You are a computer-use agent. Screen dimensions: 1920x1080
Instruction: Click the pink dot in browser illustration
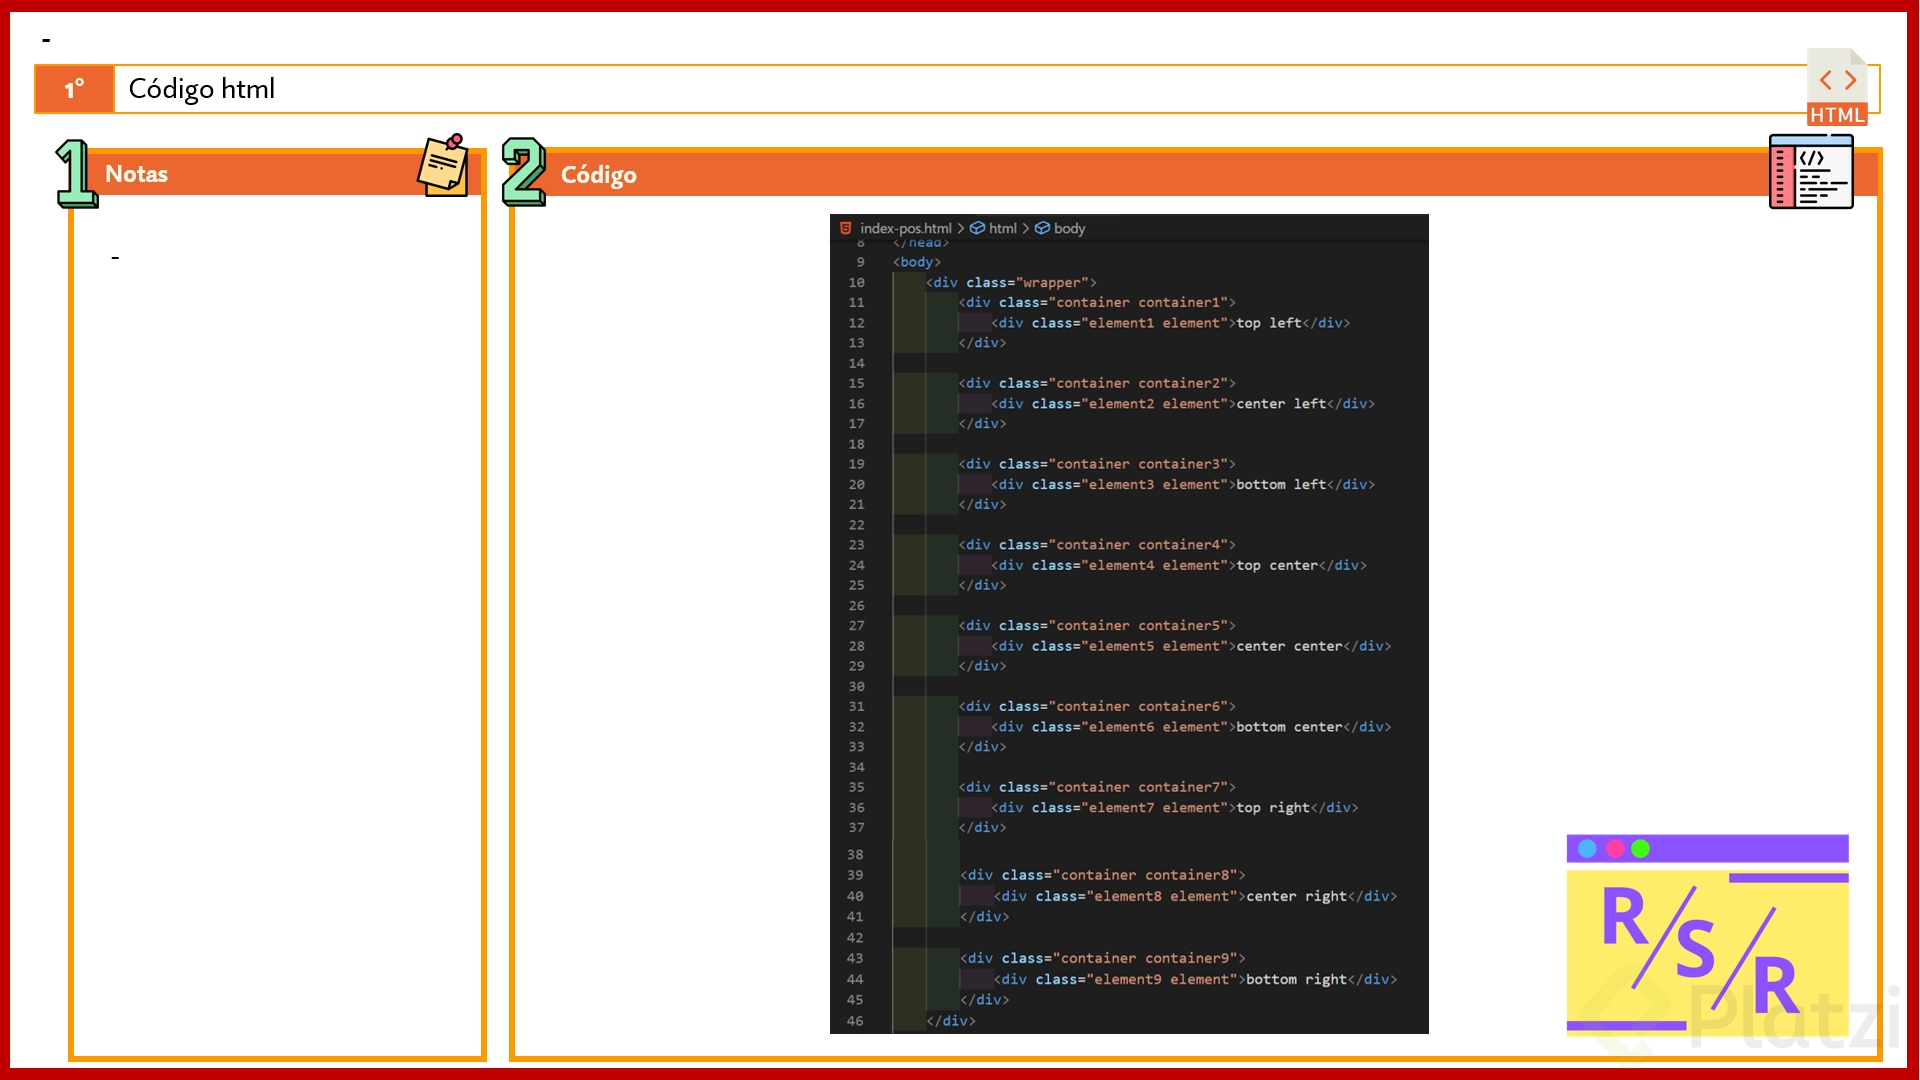tap(1615, 849)
